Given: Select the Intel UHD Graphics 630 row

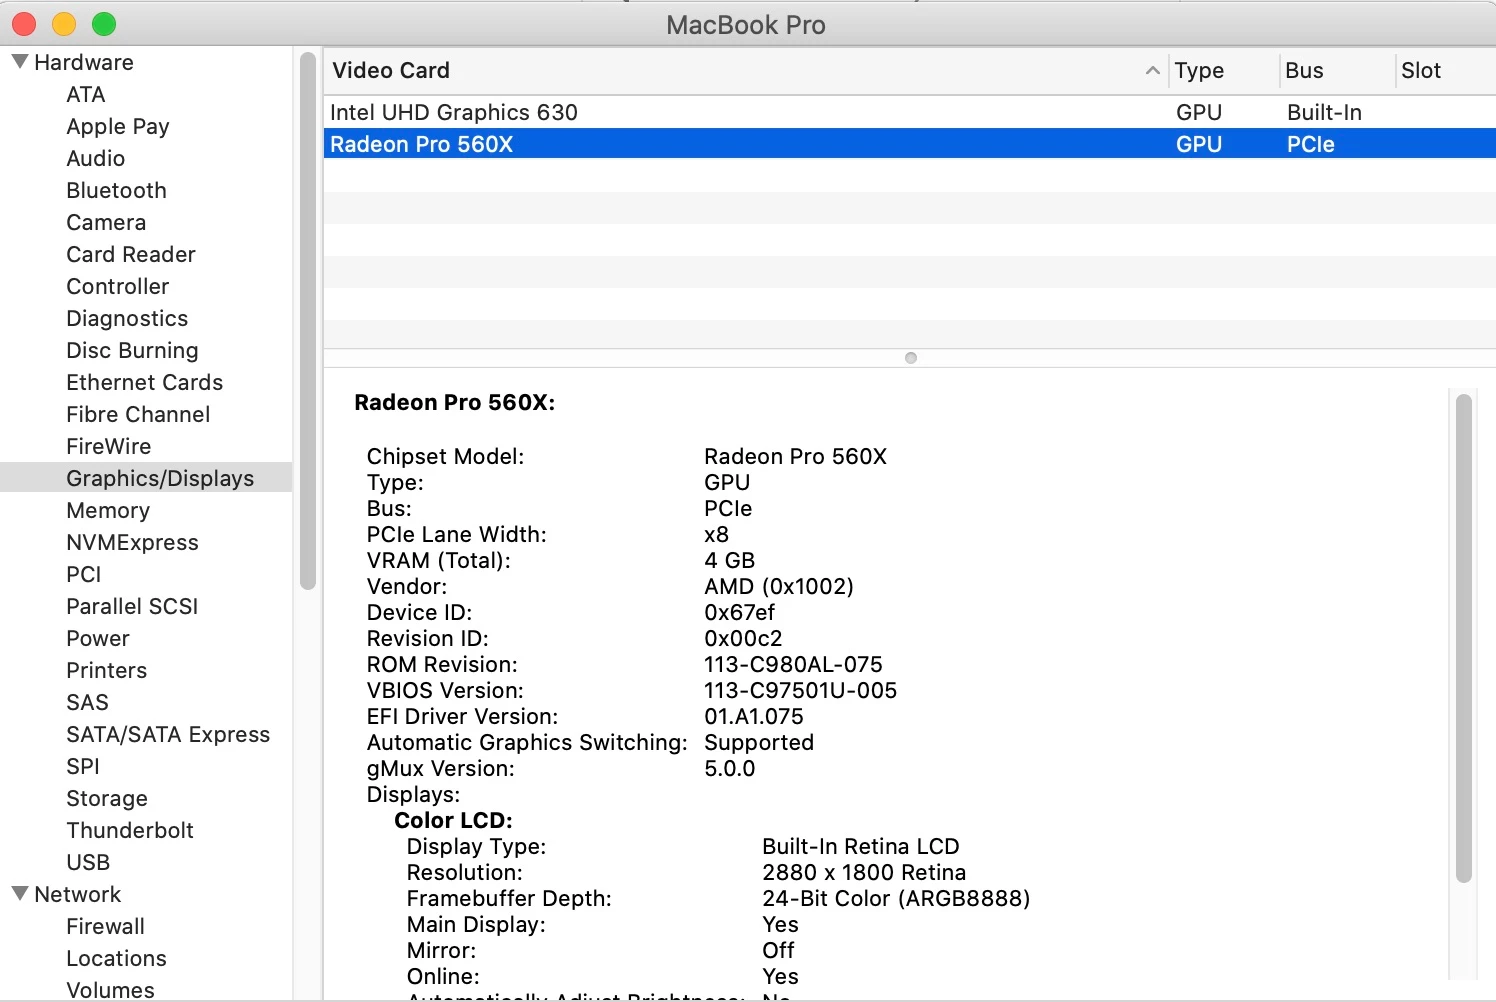Looking at the screenshot, I should pos(910,112).
